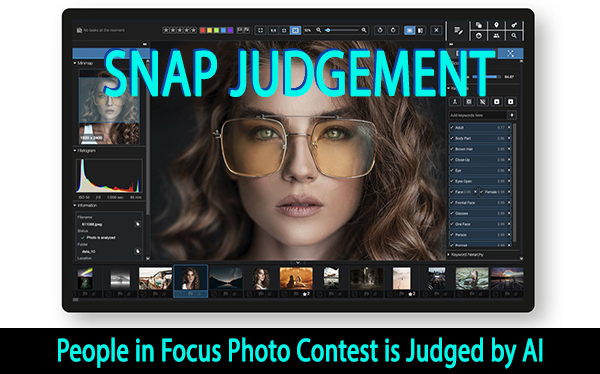The width and height of the screenshot is (600, 374).
Task: Click the fit-to-screen zoom icon highlighted in blue
Action: [x=295, y=30]
